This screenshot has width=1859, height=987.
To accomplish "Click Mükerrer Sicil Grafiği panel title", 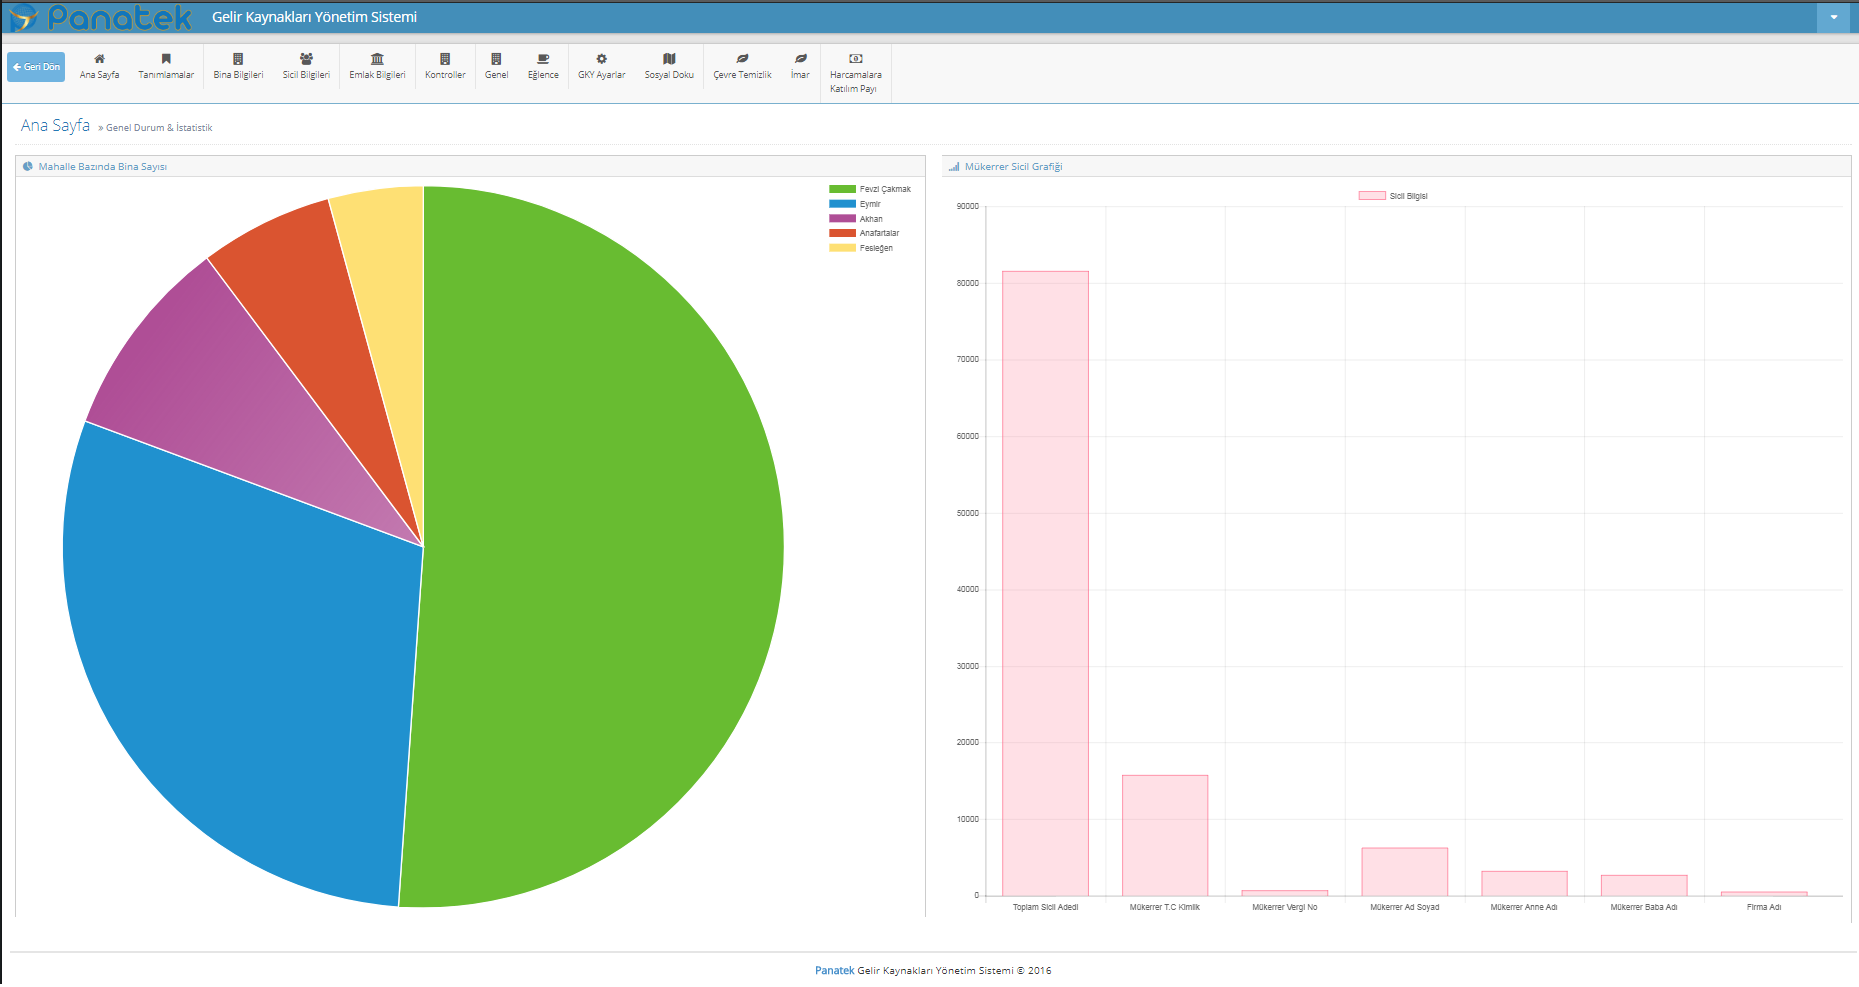I will [1013, 167].
